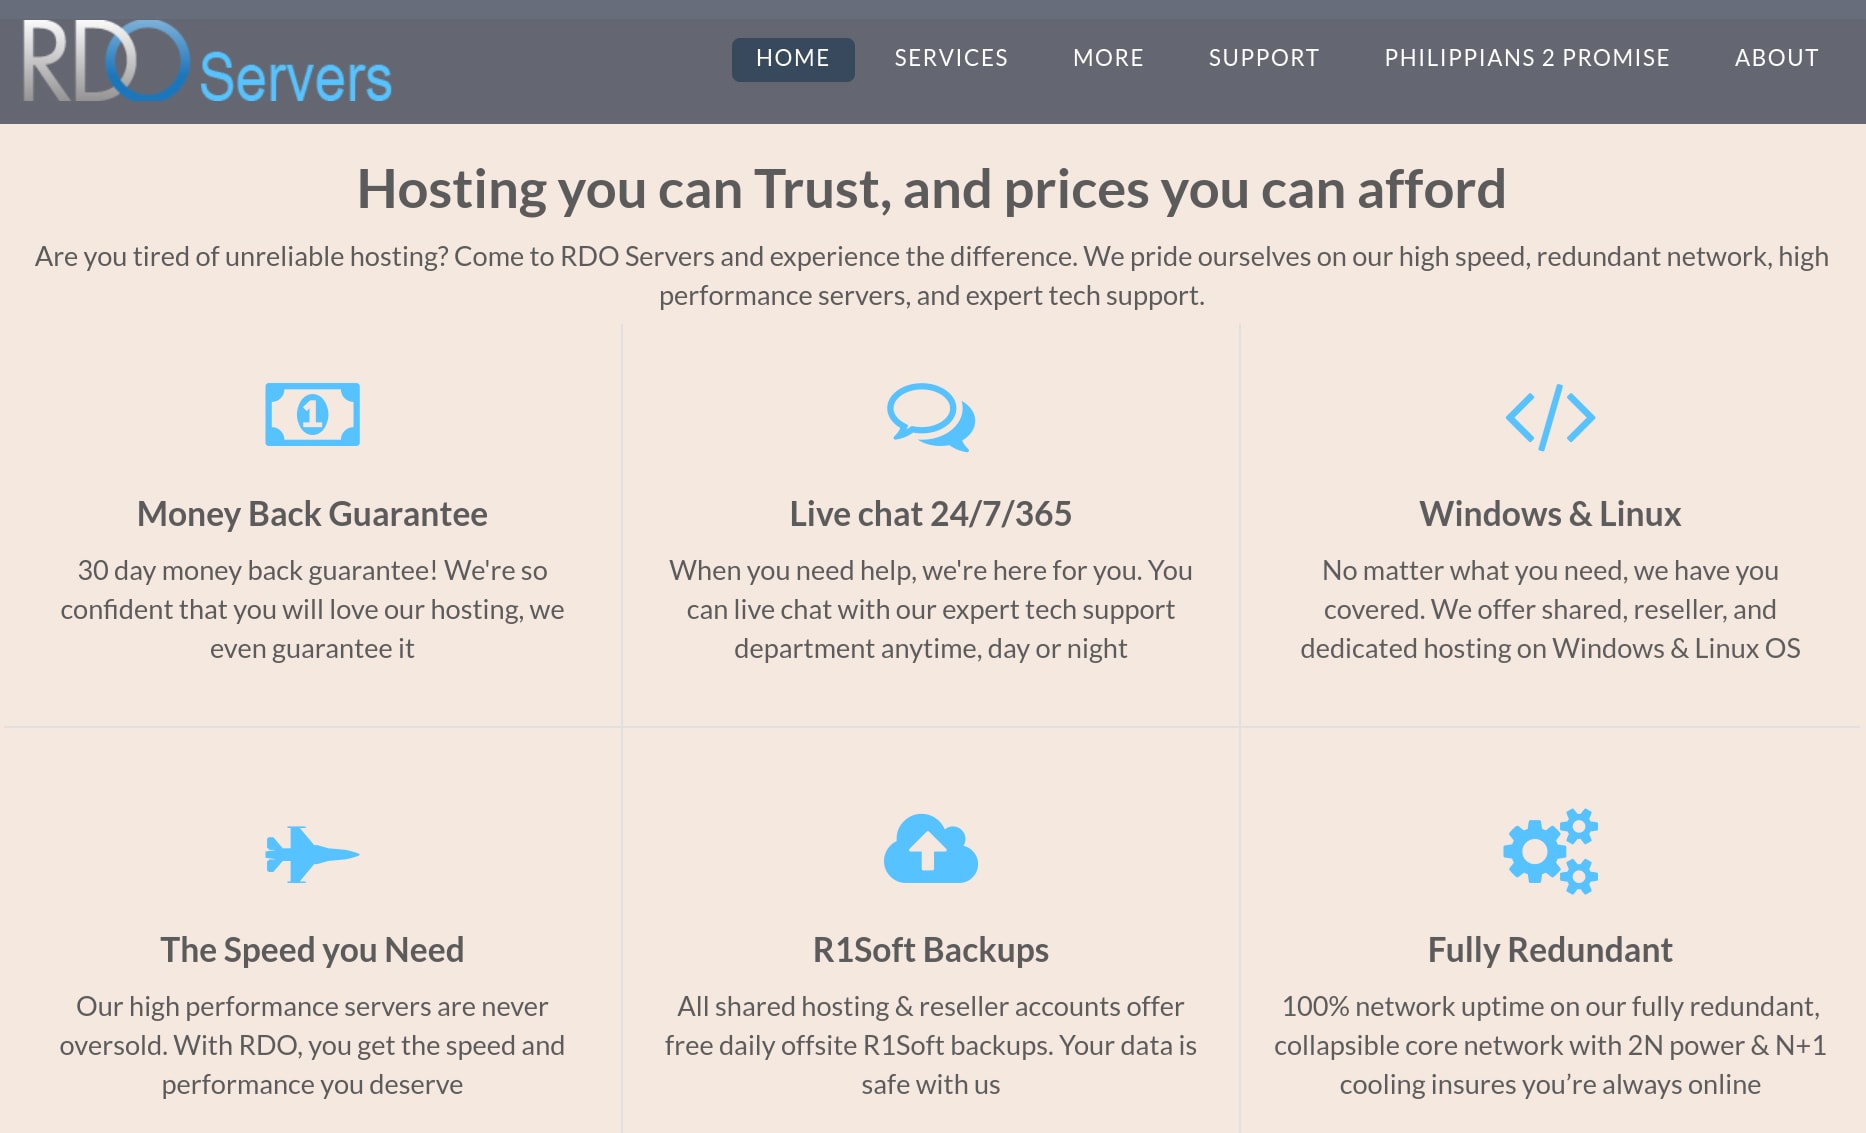The image size is (1866, 1133).
Task: Click the 'Our high performance servers' description
Action: [x=312, y=1045]
